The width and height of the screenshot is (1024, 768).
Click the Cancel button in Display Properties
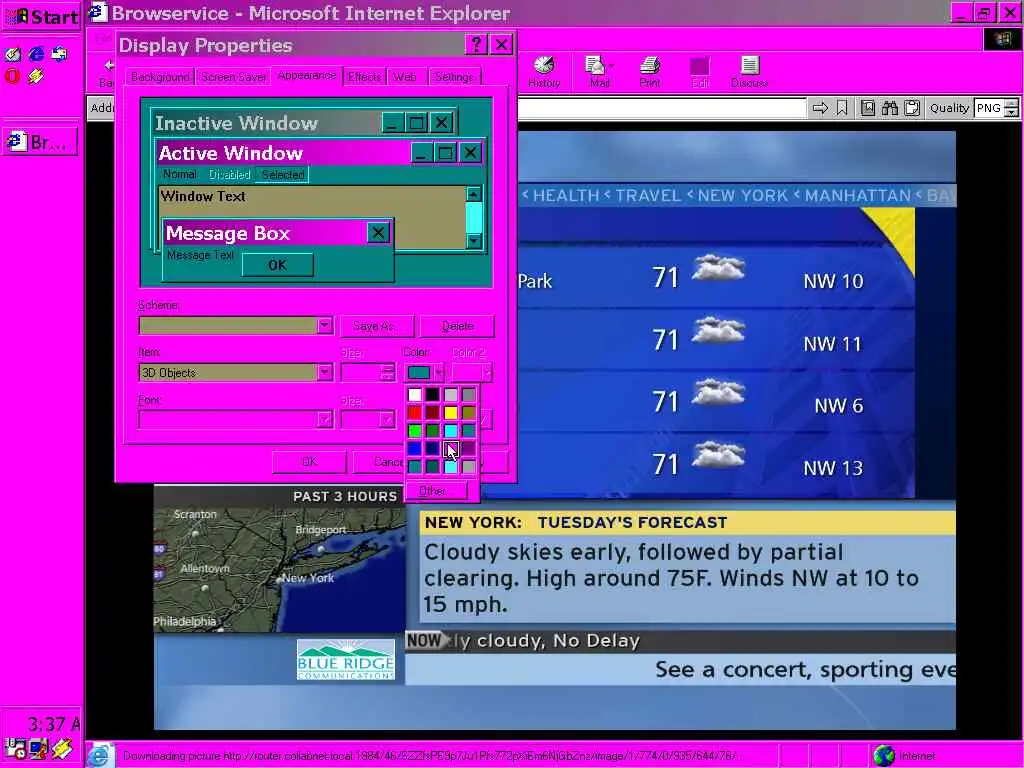pos(381,462)
